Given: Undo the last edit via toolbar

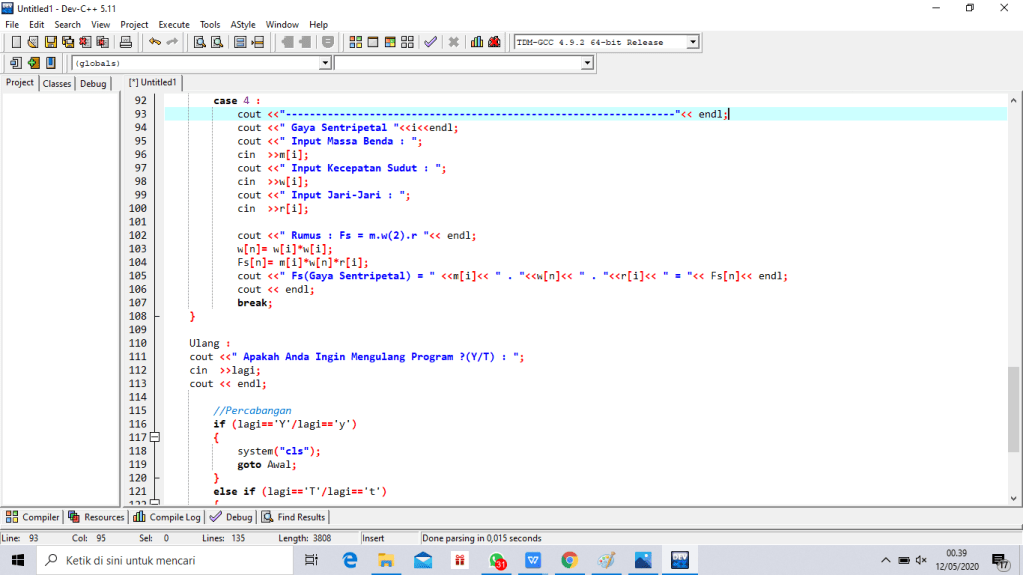Looking at the screenshot, I should 154,42.
